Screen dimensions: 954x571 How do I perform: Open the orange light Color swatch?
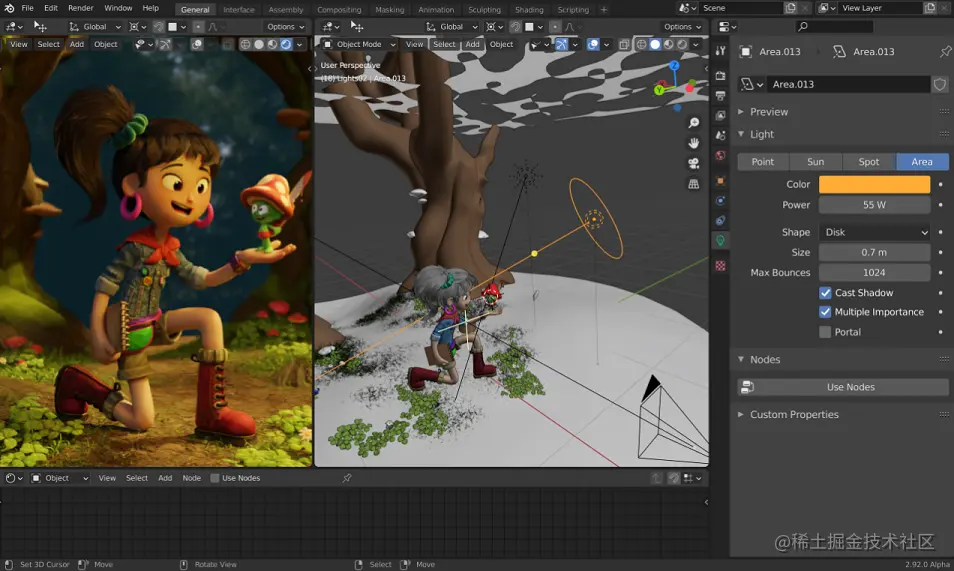(x=874, y=184)
